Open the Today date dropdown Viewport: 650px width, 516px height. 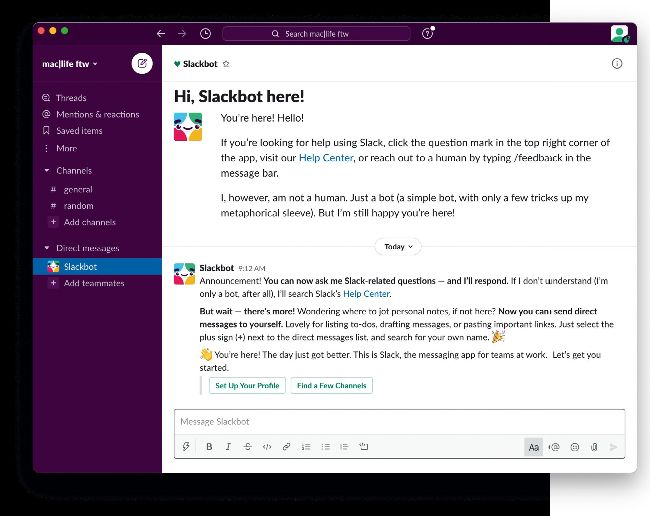click(398, 246)
